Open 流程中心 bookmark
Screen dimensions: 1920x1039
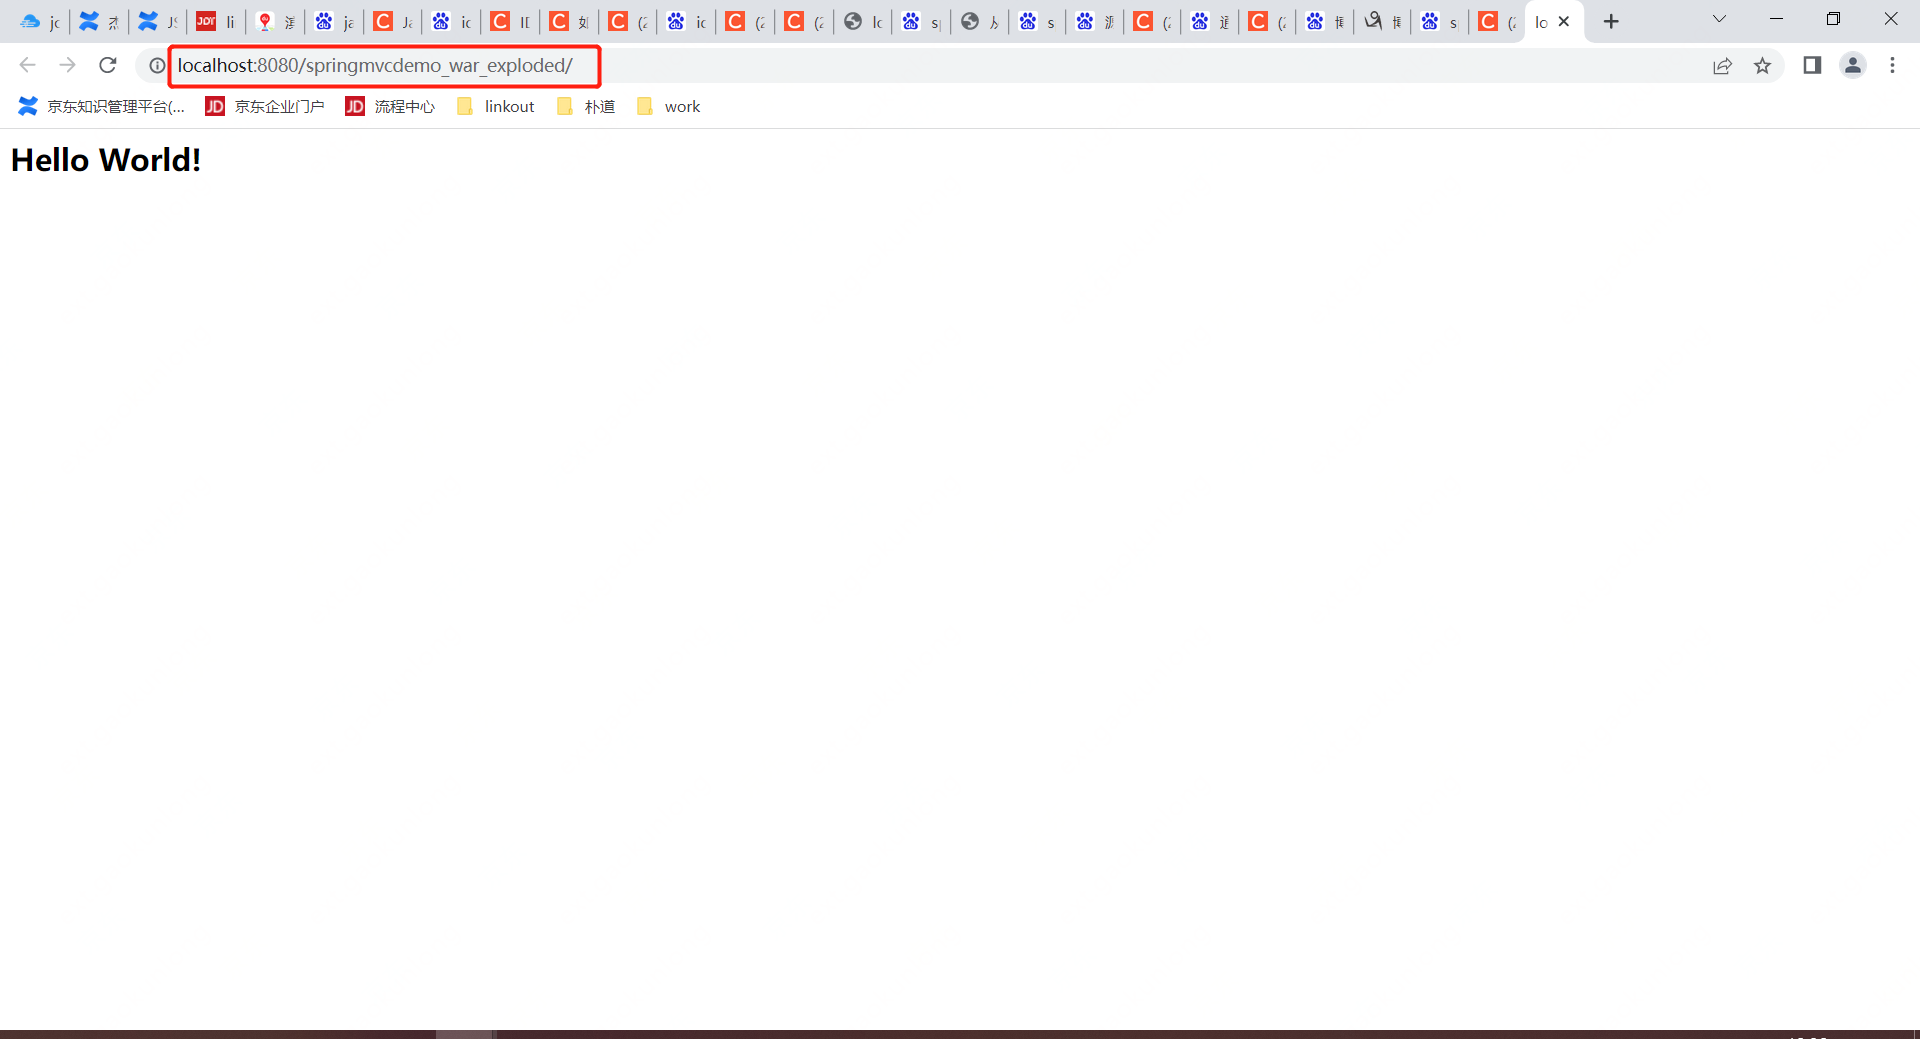pyautogui.click(x=390, y=106)
